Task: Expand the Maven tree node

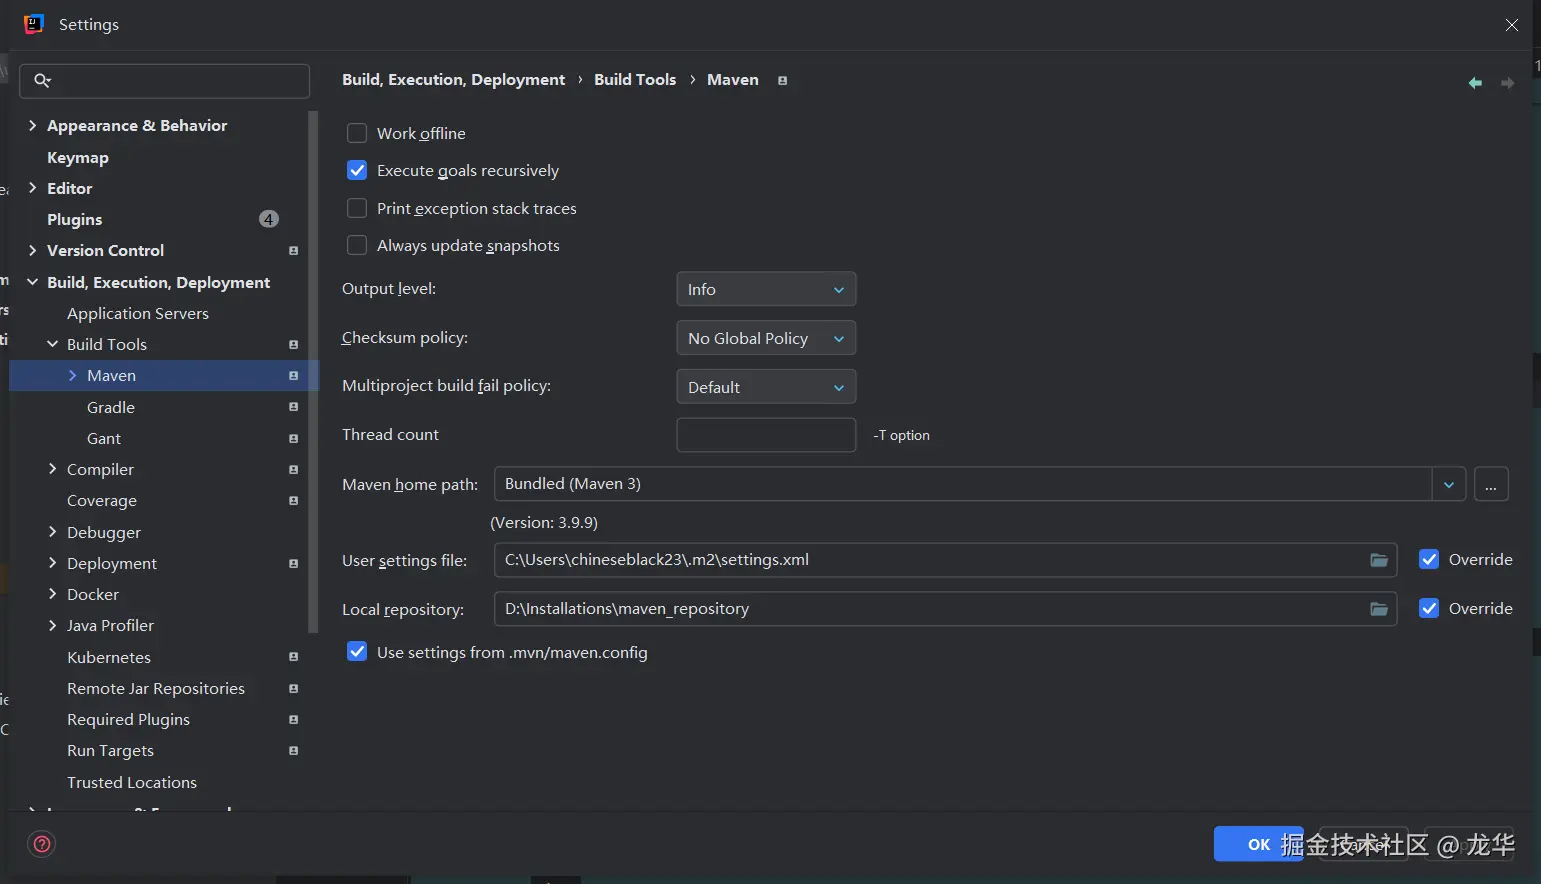Action: pos(72,376)
